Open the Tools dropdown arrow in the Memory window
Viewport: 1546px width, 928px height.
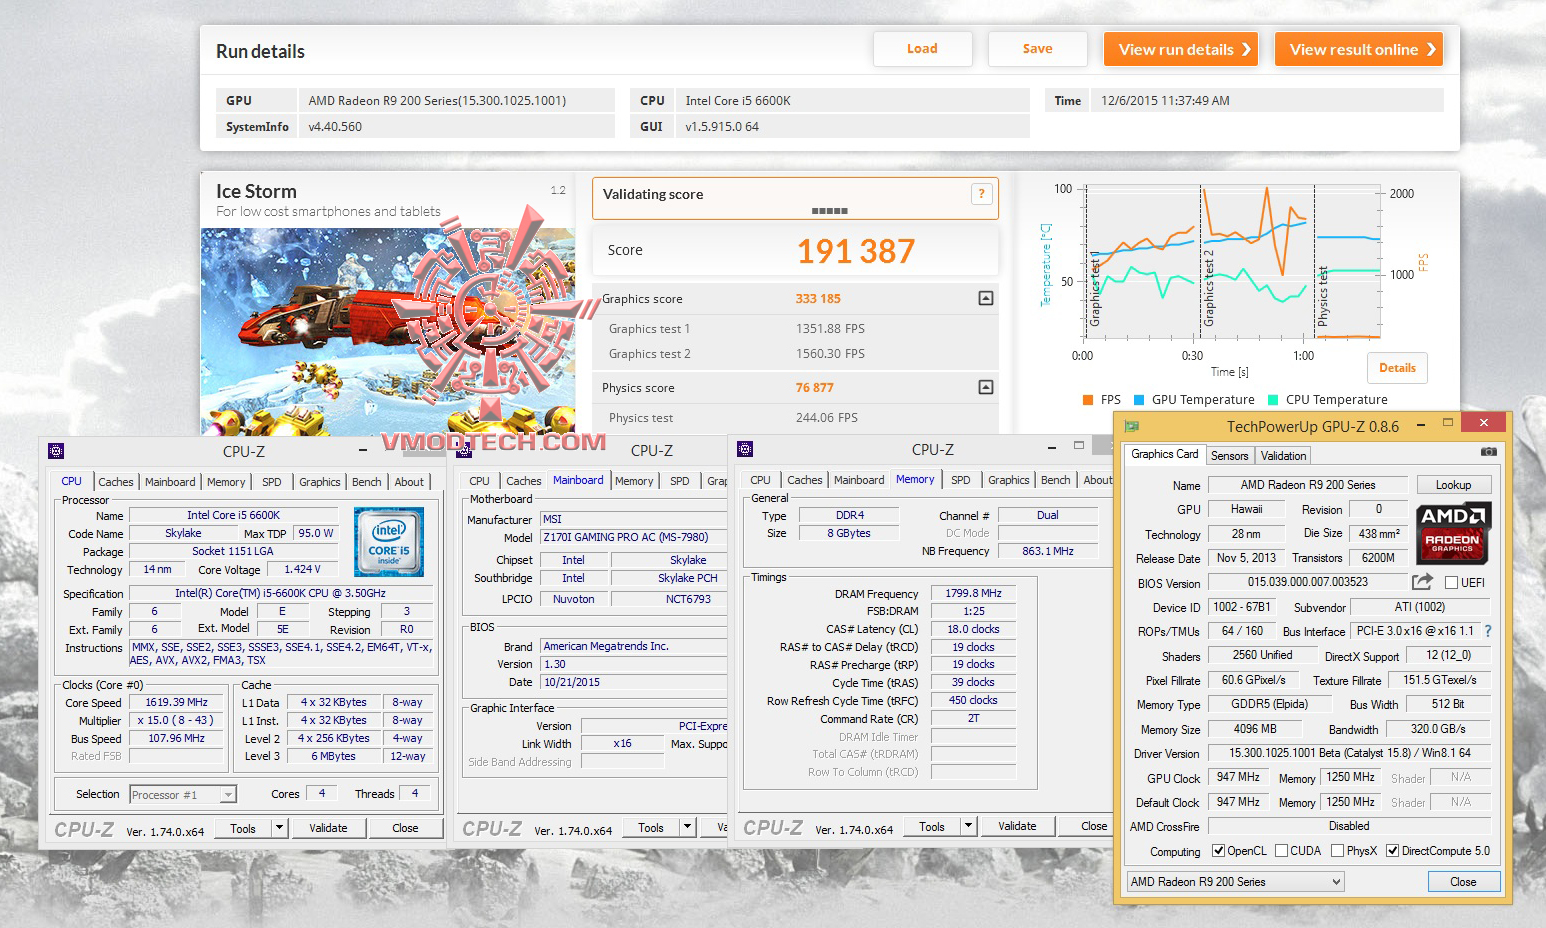pos(968,826)
